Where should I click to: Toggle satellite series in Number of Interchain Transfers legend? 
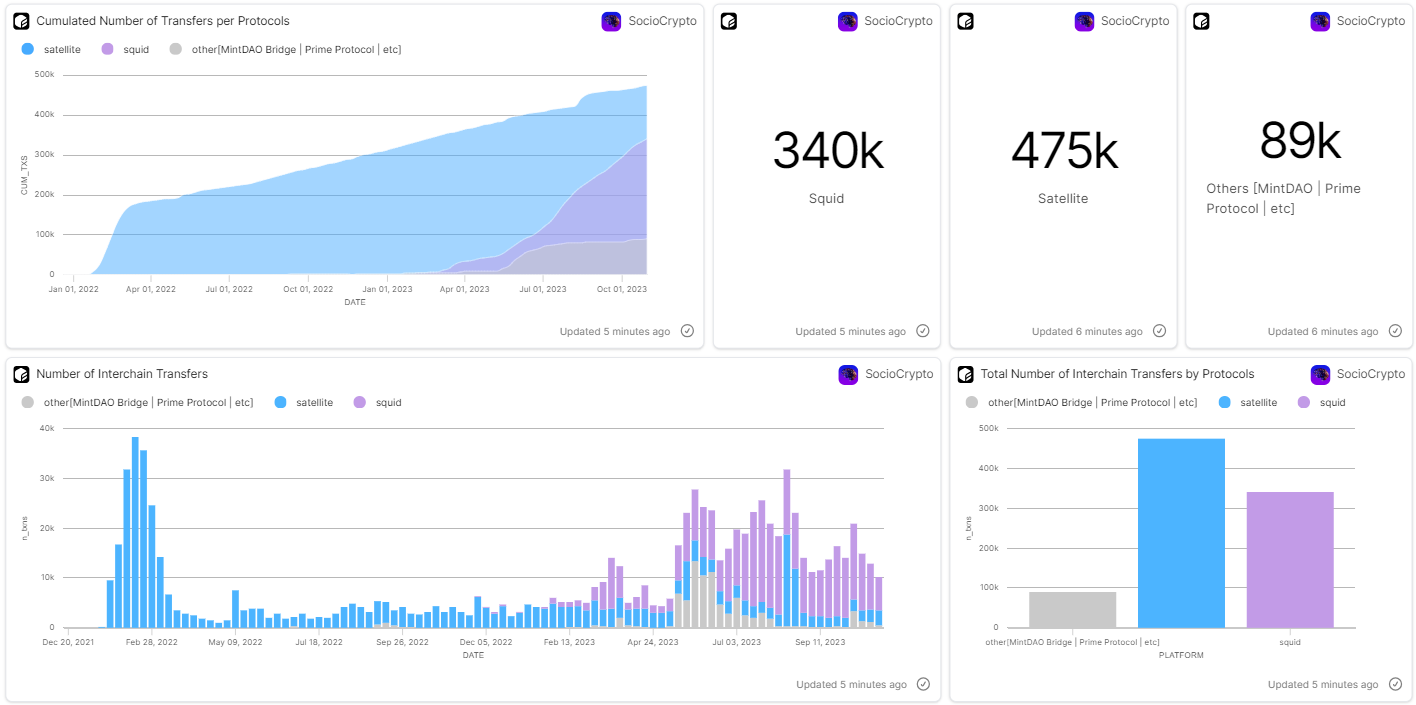pos(303,402)
